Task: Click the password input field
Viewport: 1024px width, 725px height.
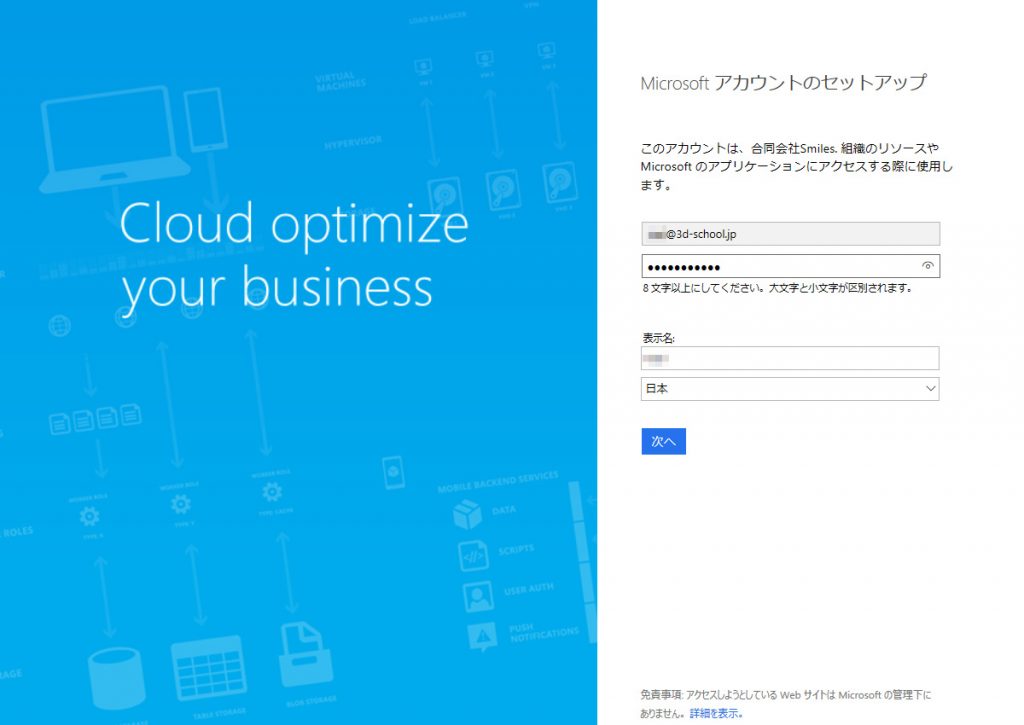Action: (x=790, y=266)
